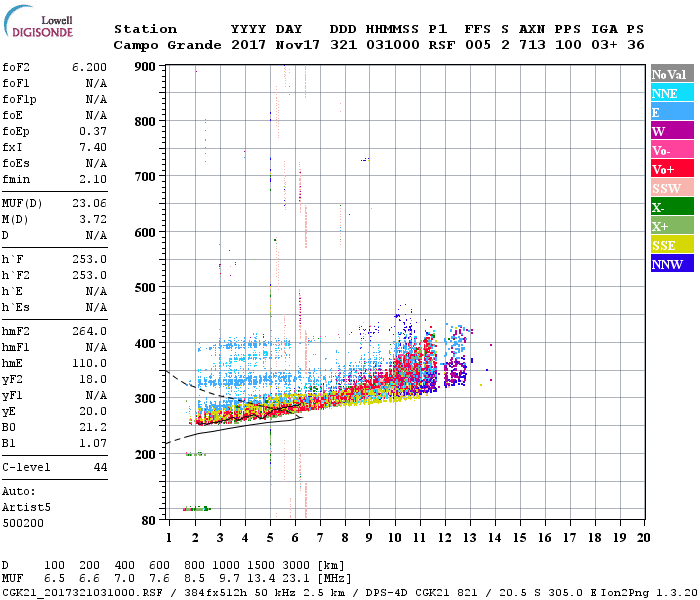Image resolution: width=700 pixels, height=600 pixels.
Task: Click the date Nov17 in header
Action: pyautogui.click(x=298, y=45)
